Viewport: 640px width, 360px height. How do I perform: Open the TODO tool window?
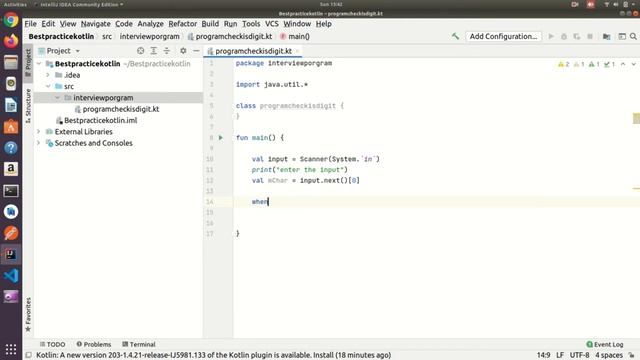52,344
